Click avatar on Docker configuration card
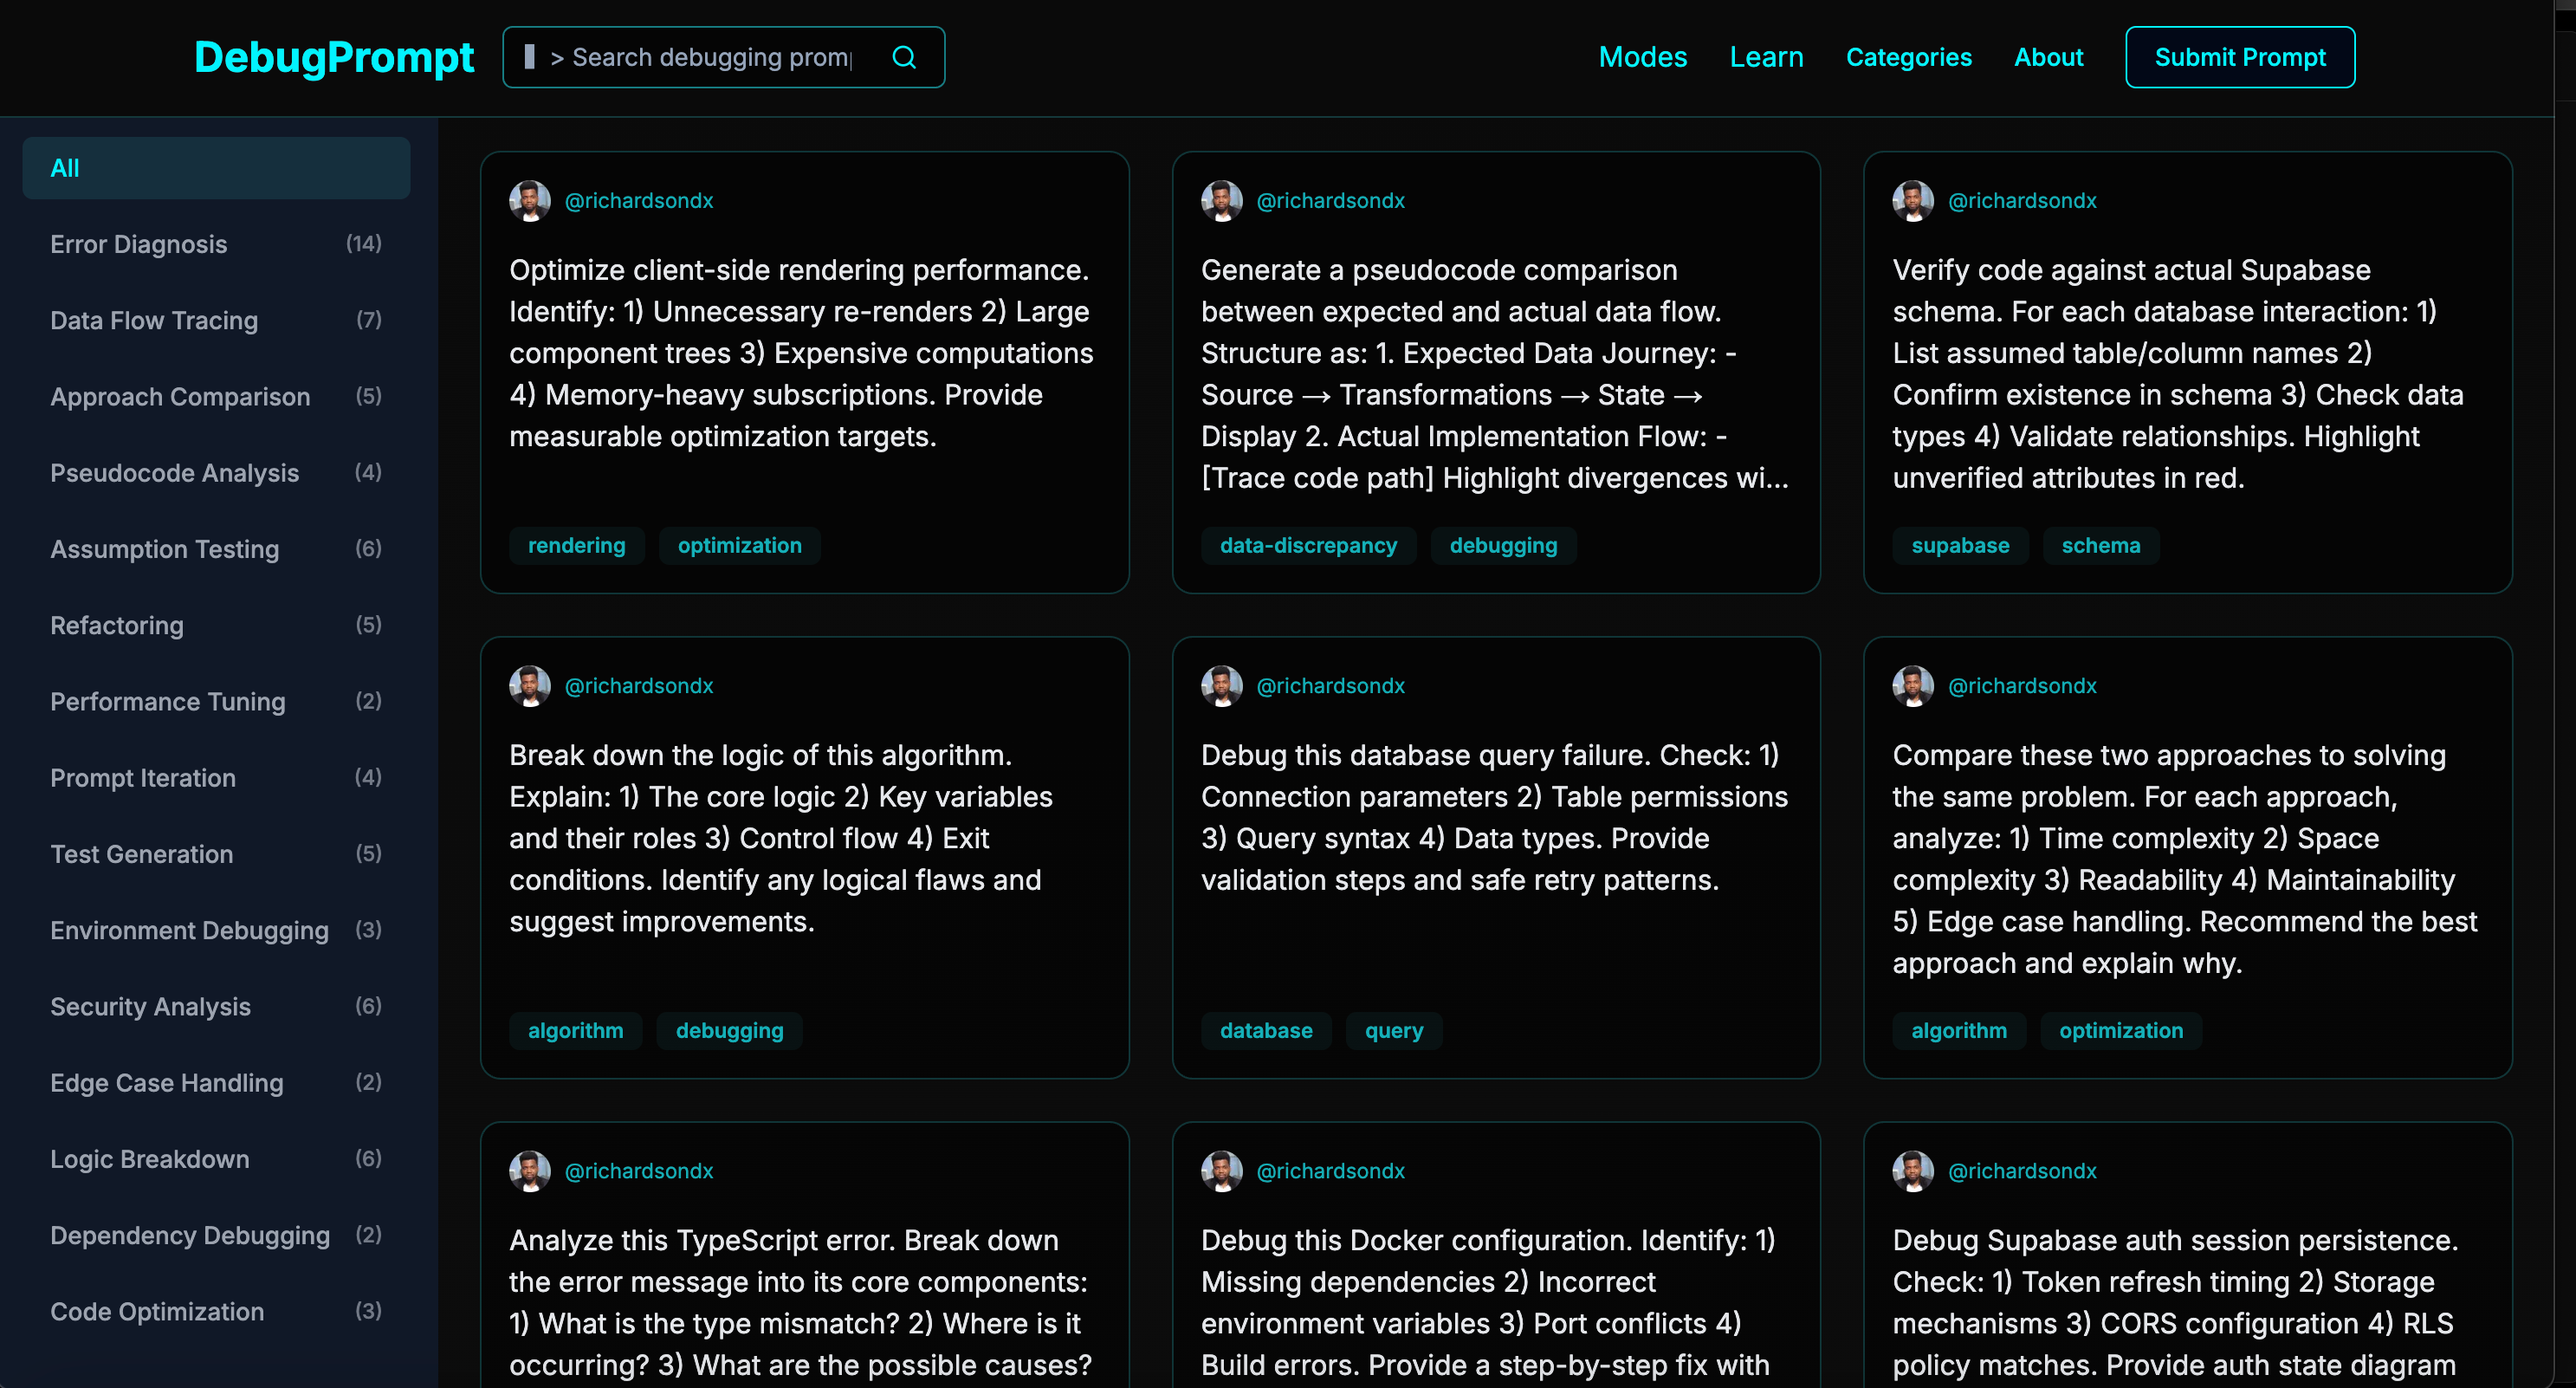2576x1388 pixels. [1221, 1171]
